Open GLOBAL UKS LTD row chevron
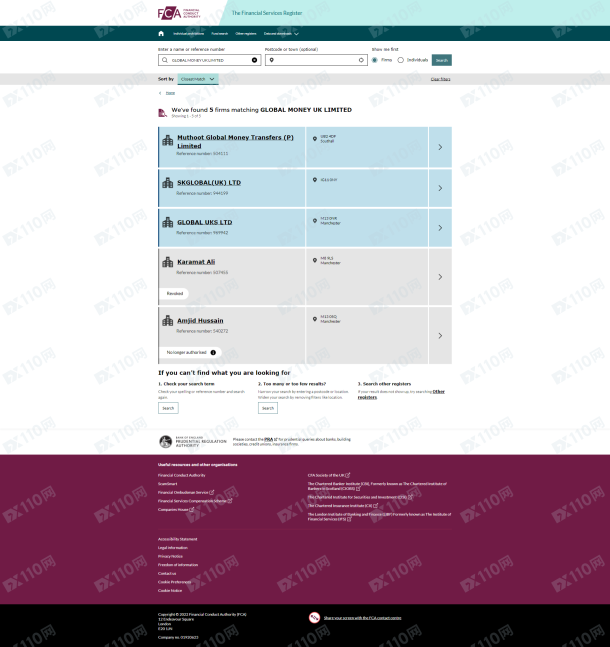This screenshot has width=610, height=647. pos(440,228)
